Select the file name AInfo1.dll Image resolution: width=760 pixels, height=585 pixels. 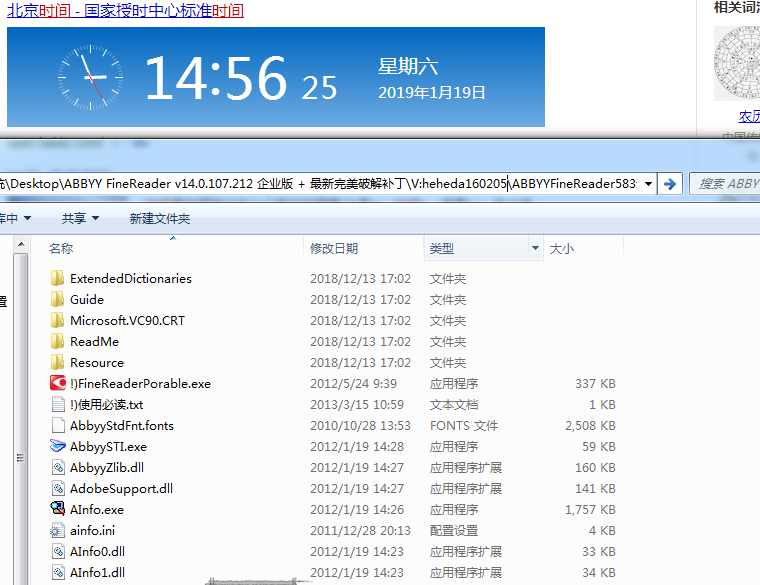click(97, 572)
